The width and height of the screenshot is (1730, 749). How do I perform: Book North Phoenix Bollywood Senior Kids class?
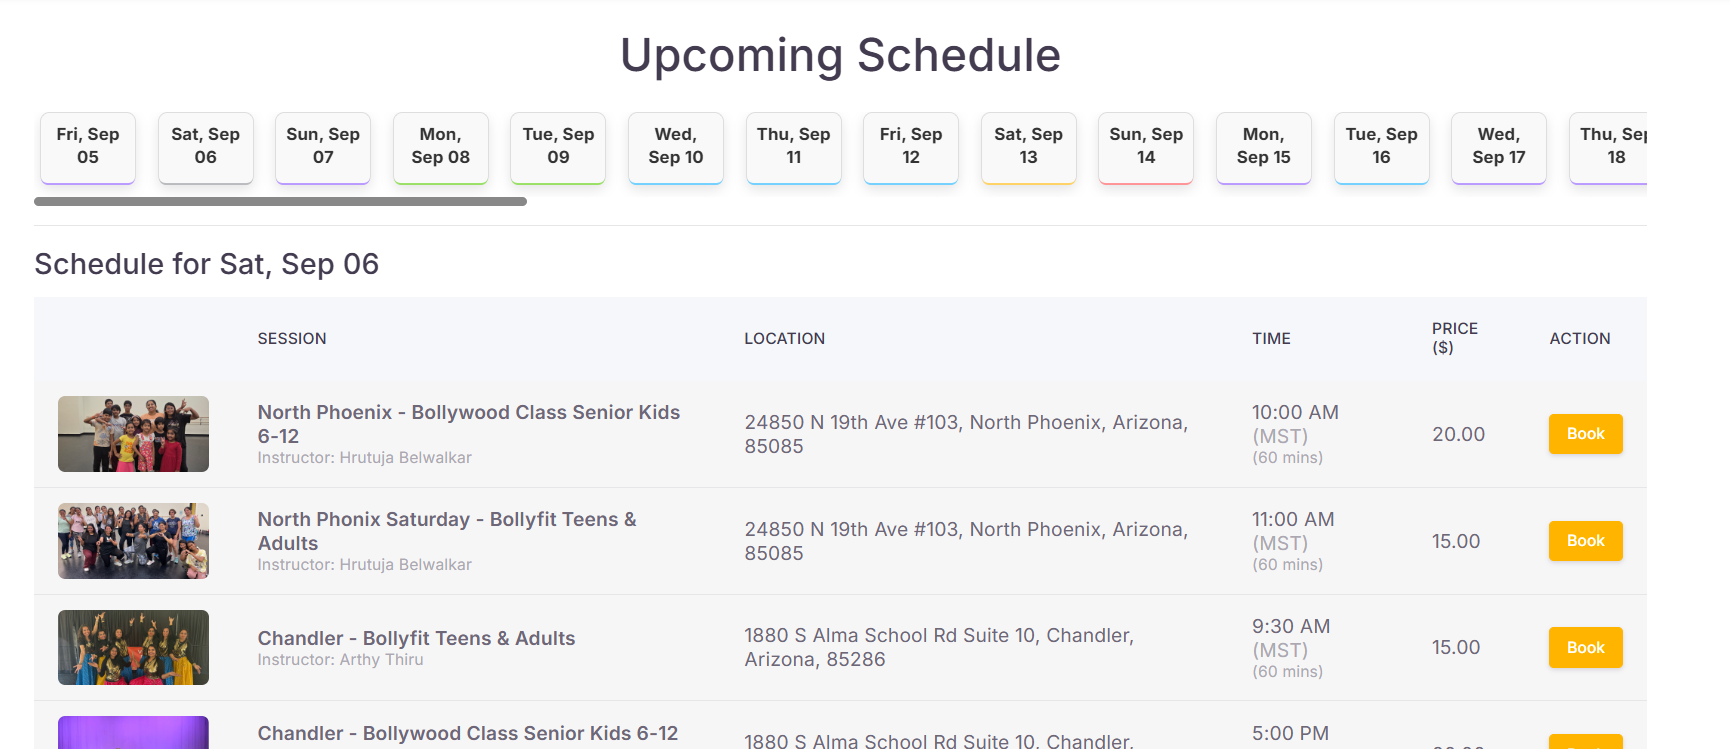pos(1585,434)
